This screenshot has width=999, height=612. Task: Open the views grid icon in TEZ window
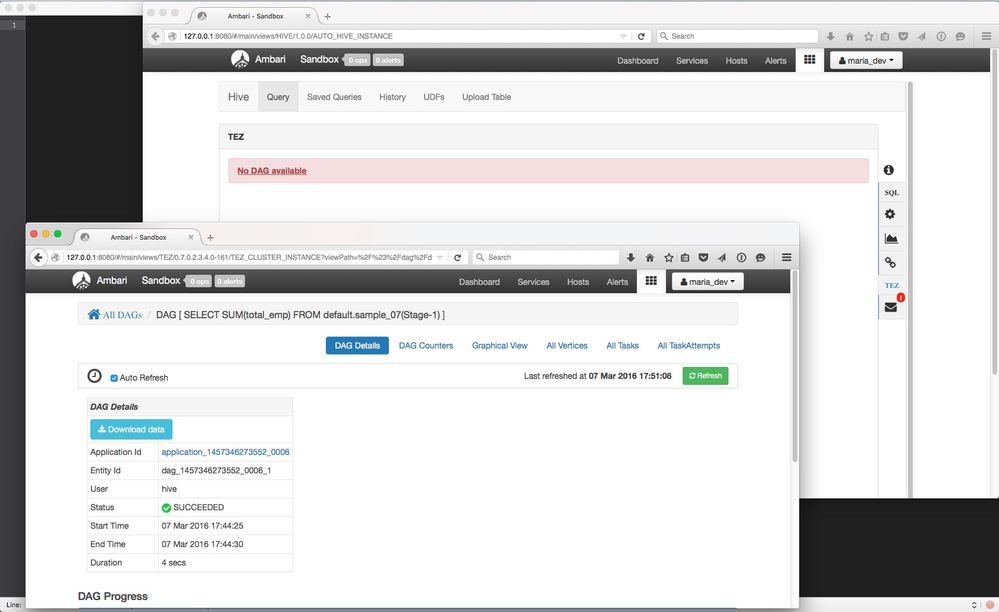[651, 281]
